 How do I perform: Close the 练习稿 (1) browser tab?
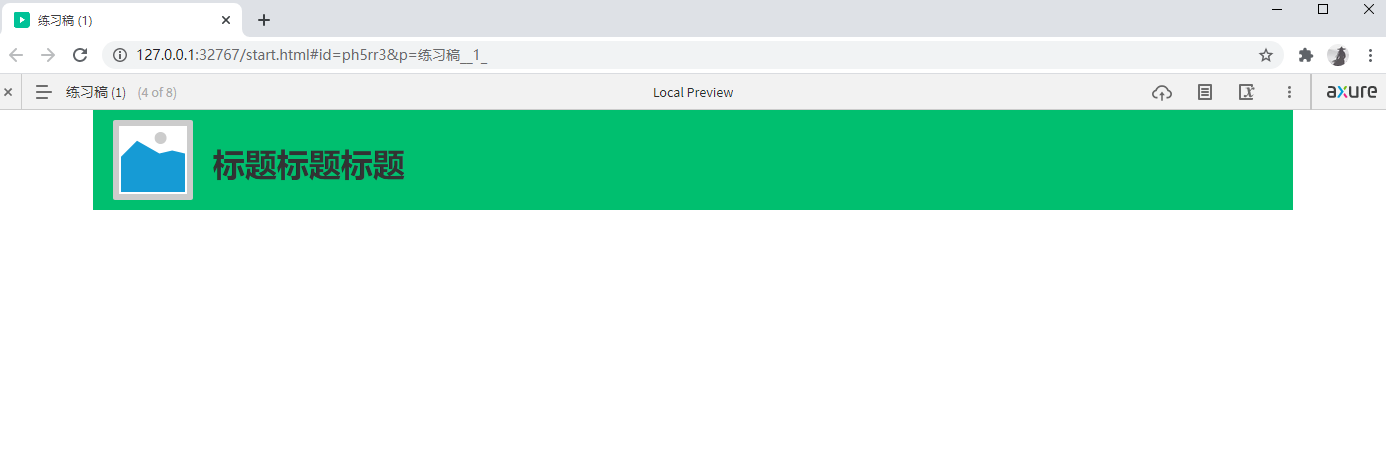(x=226, y=20)
